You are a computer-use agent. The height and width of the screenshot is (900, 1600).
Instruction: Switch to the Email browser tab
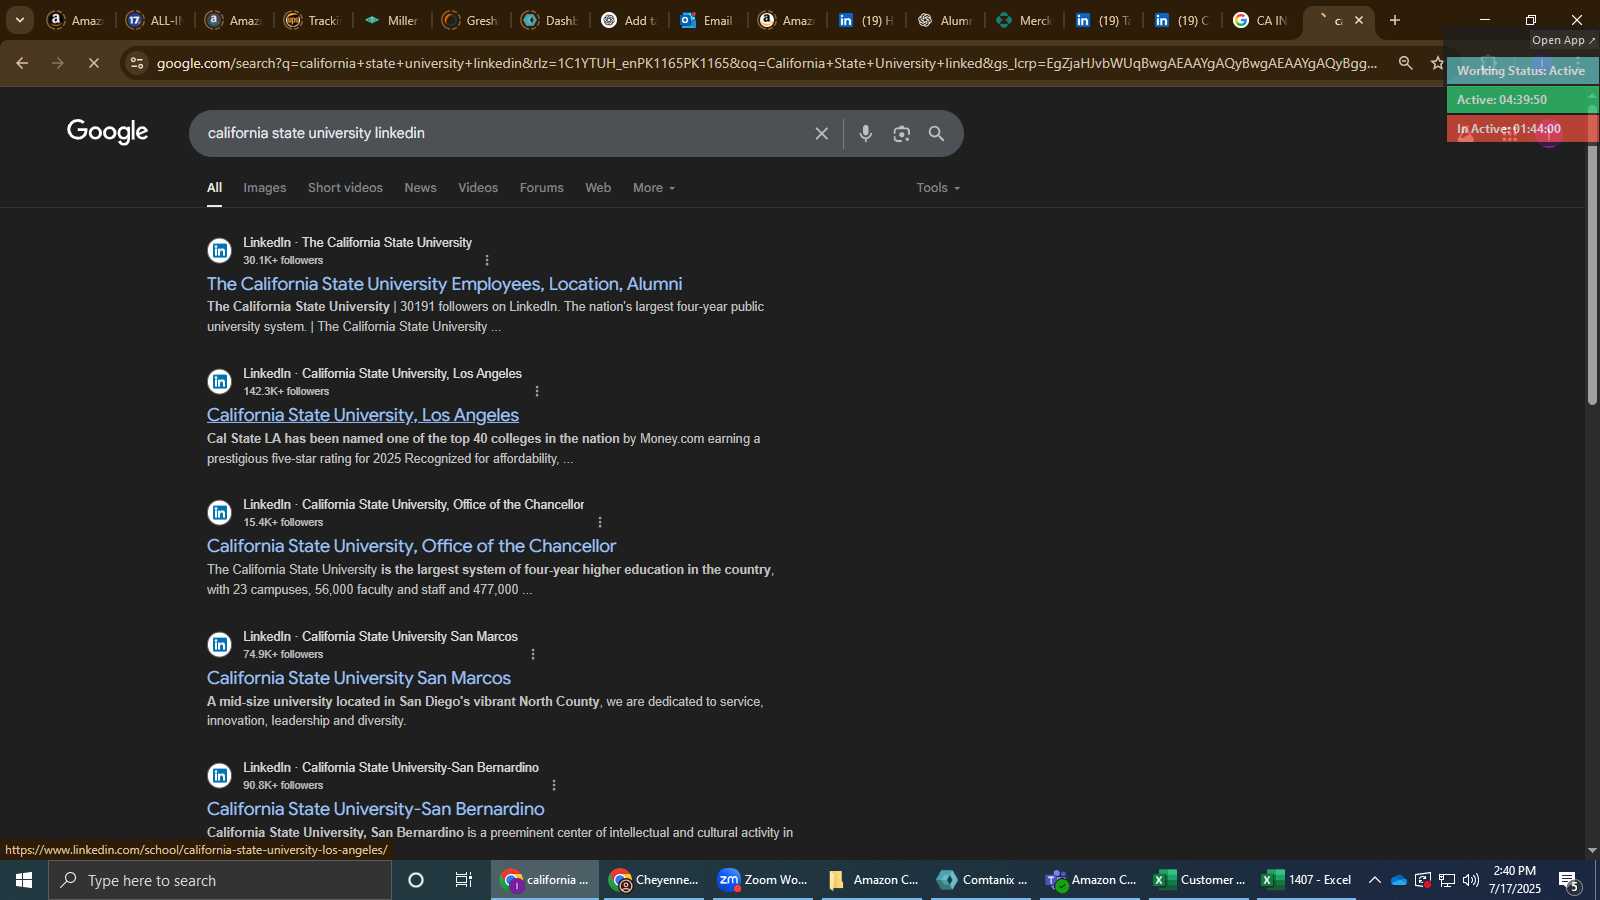707,20
